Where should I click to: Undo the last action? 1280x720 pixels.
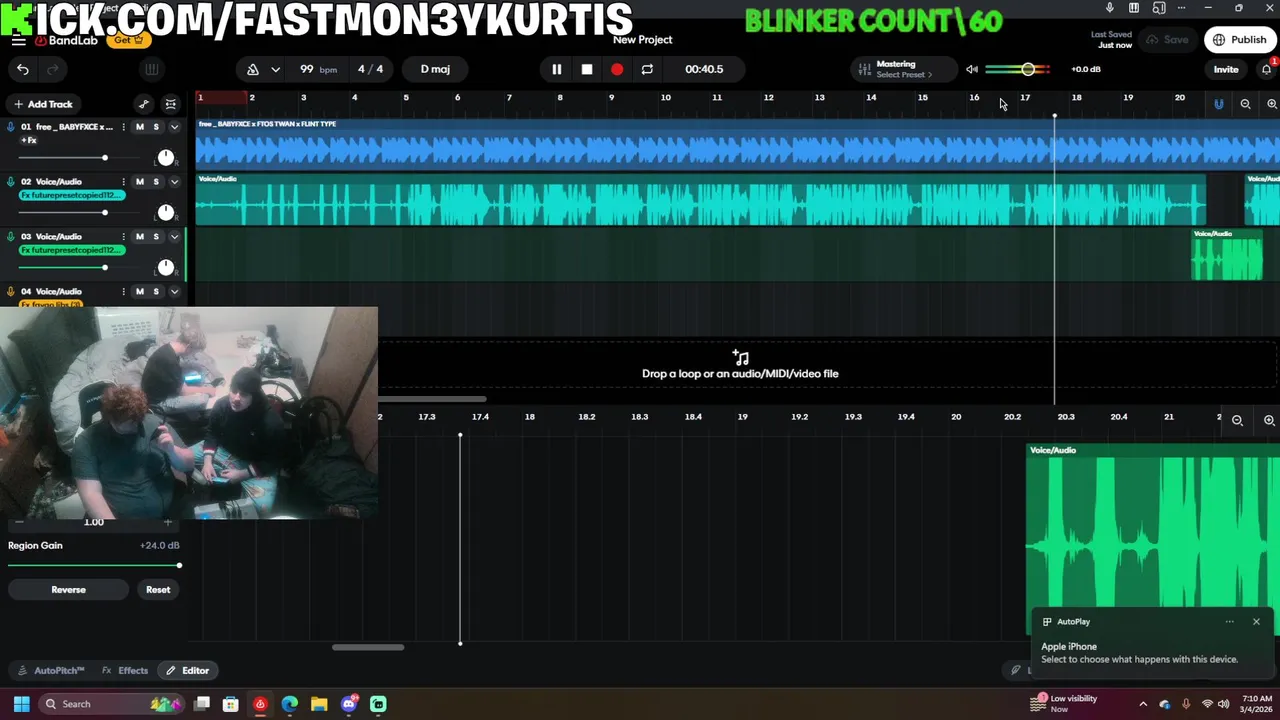coord(23,69)
